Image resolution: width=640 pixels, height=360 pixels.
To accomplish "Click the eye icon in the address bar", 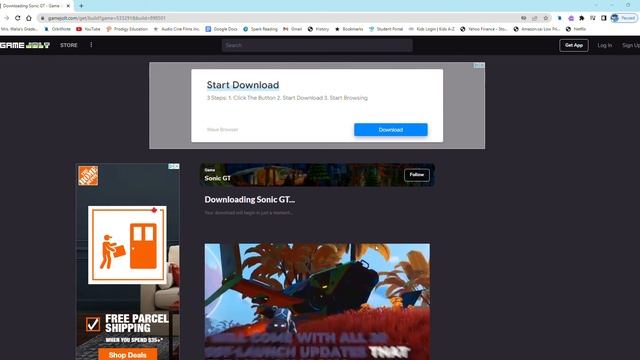I will point(524,18).
